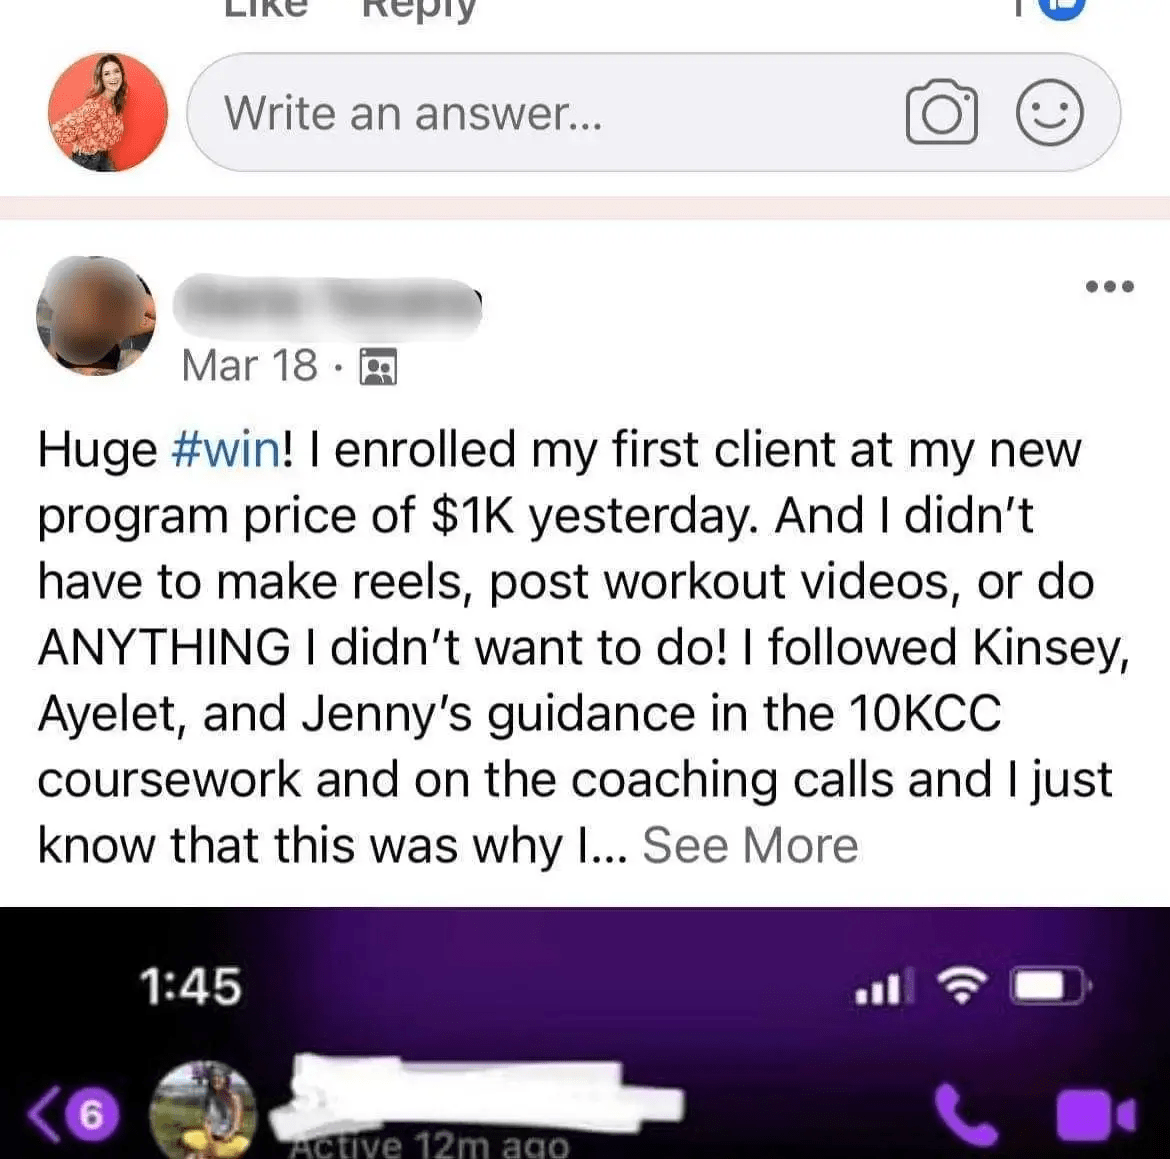
Task: Open the red-background profile picture
Action: click(107, 112)
